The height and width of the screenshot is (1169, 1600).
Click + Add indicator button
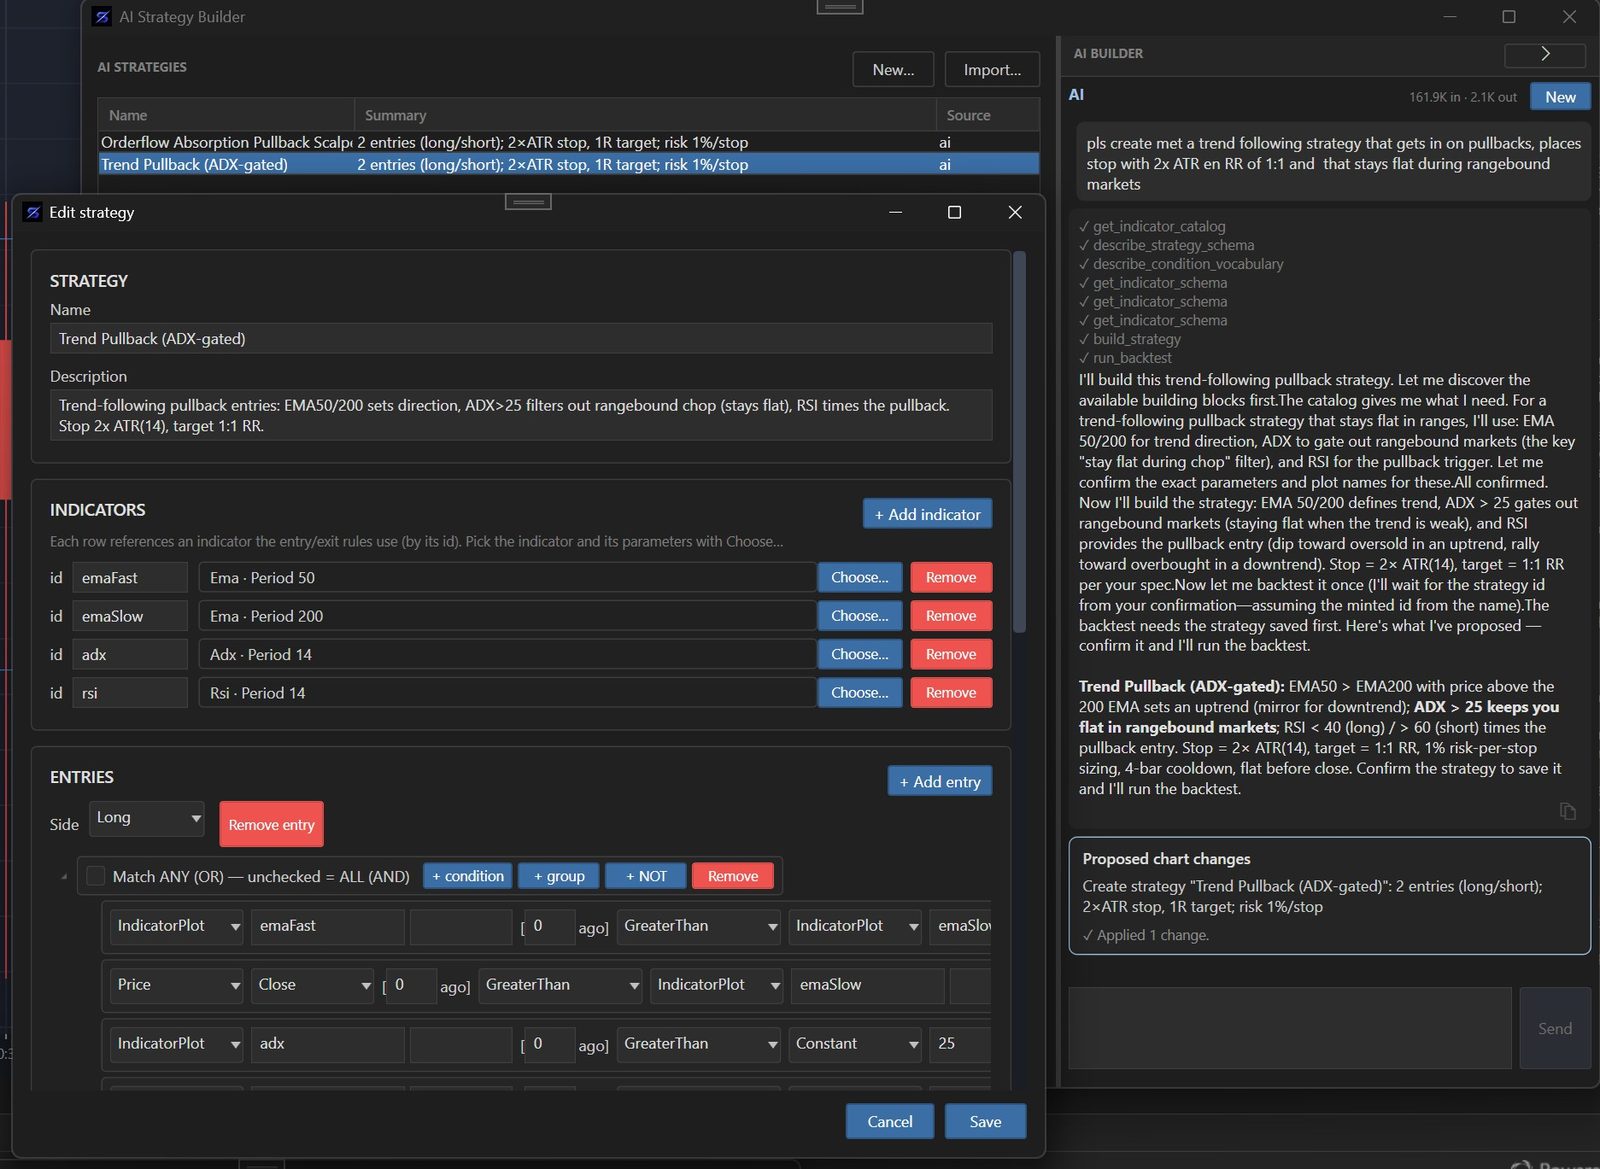(x=927, y=514)
